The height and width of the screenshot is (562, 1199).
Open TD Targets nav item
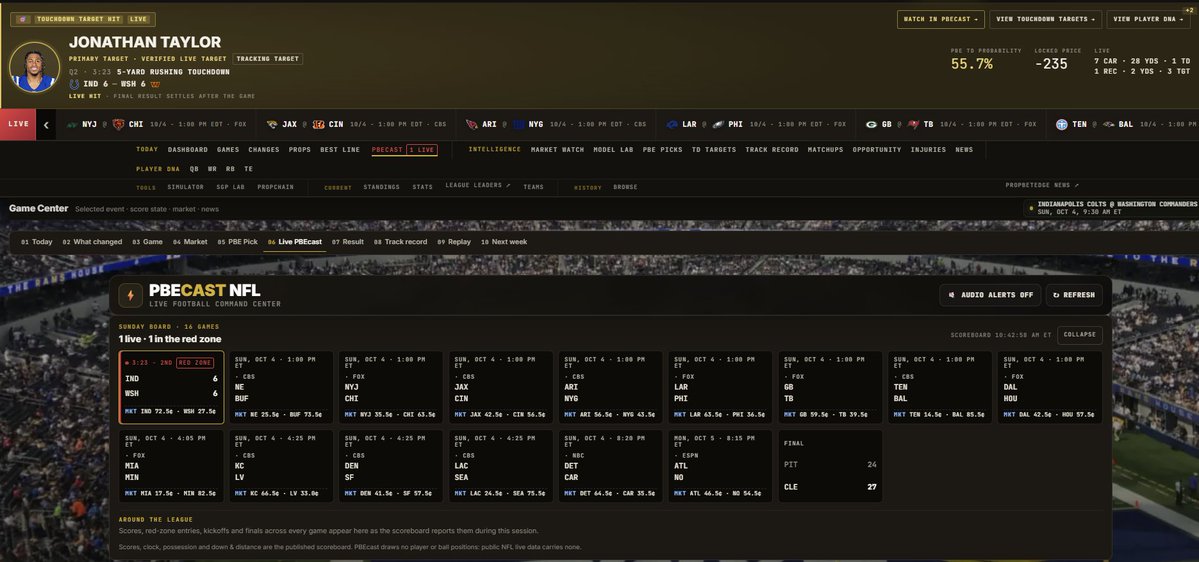click(x=714, y=150)
